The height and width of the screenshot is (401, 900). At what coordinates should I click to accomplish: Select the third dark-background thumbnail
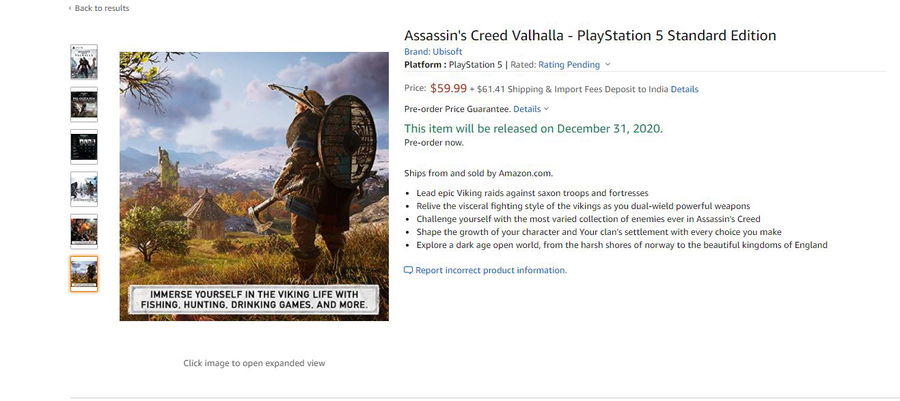point(84,147)
